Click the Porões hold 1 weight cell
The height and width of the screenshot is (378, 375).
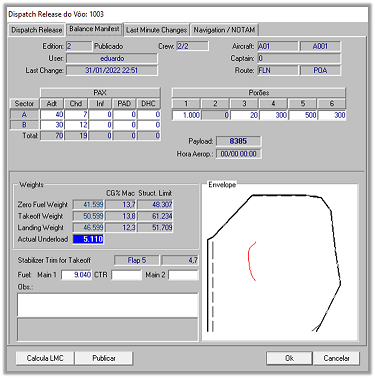point(186,115)
